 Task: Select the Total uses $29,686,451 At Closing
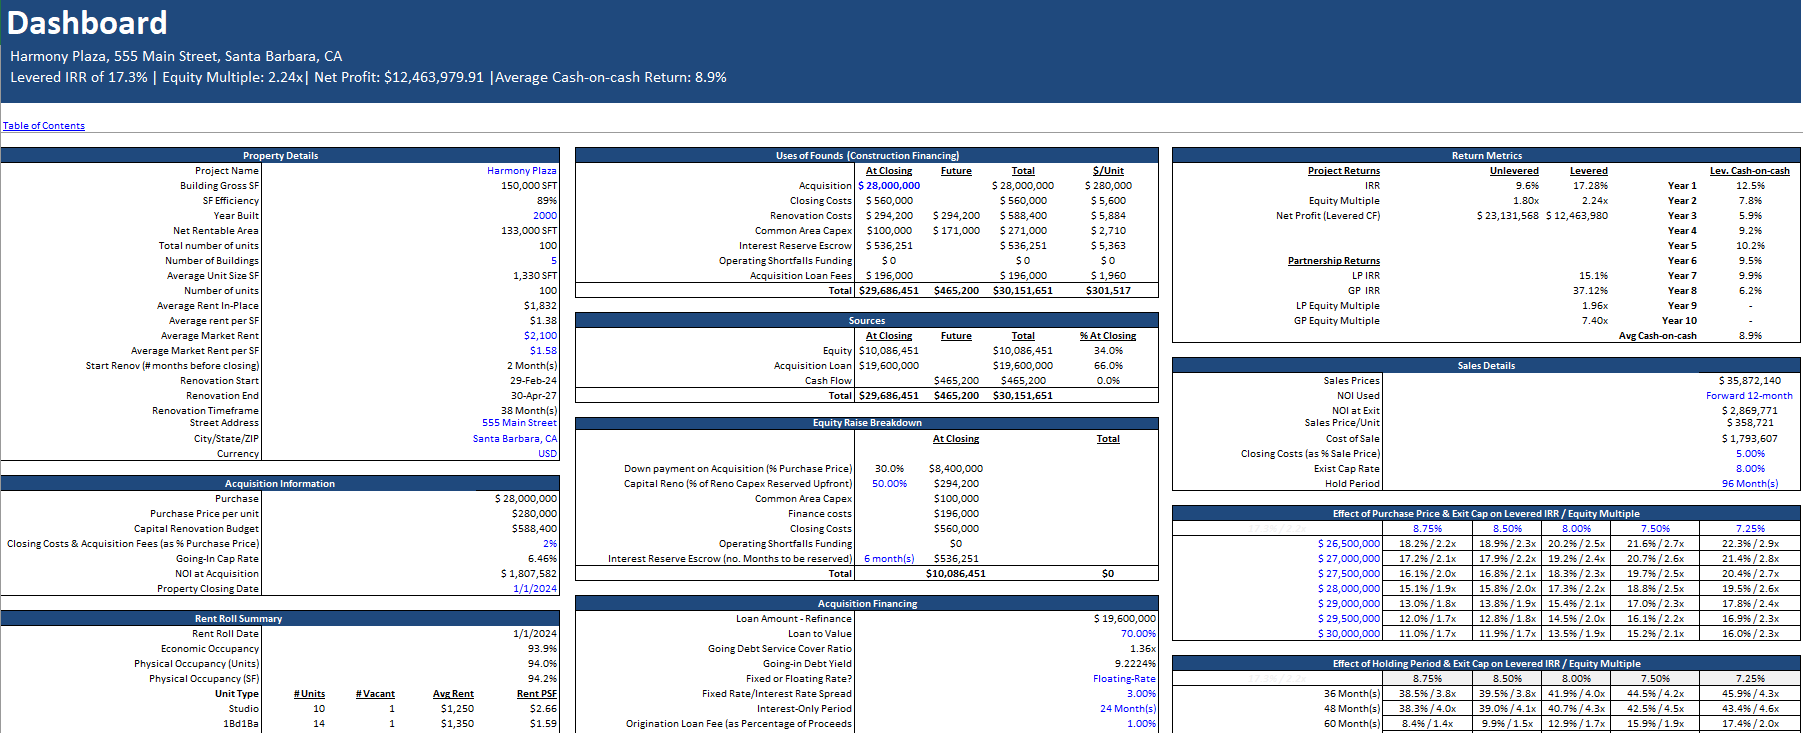pyautogui.click(x=889, y=291)
